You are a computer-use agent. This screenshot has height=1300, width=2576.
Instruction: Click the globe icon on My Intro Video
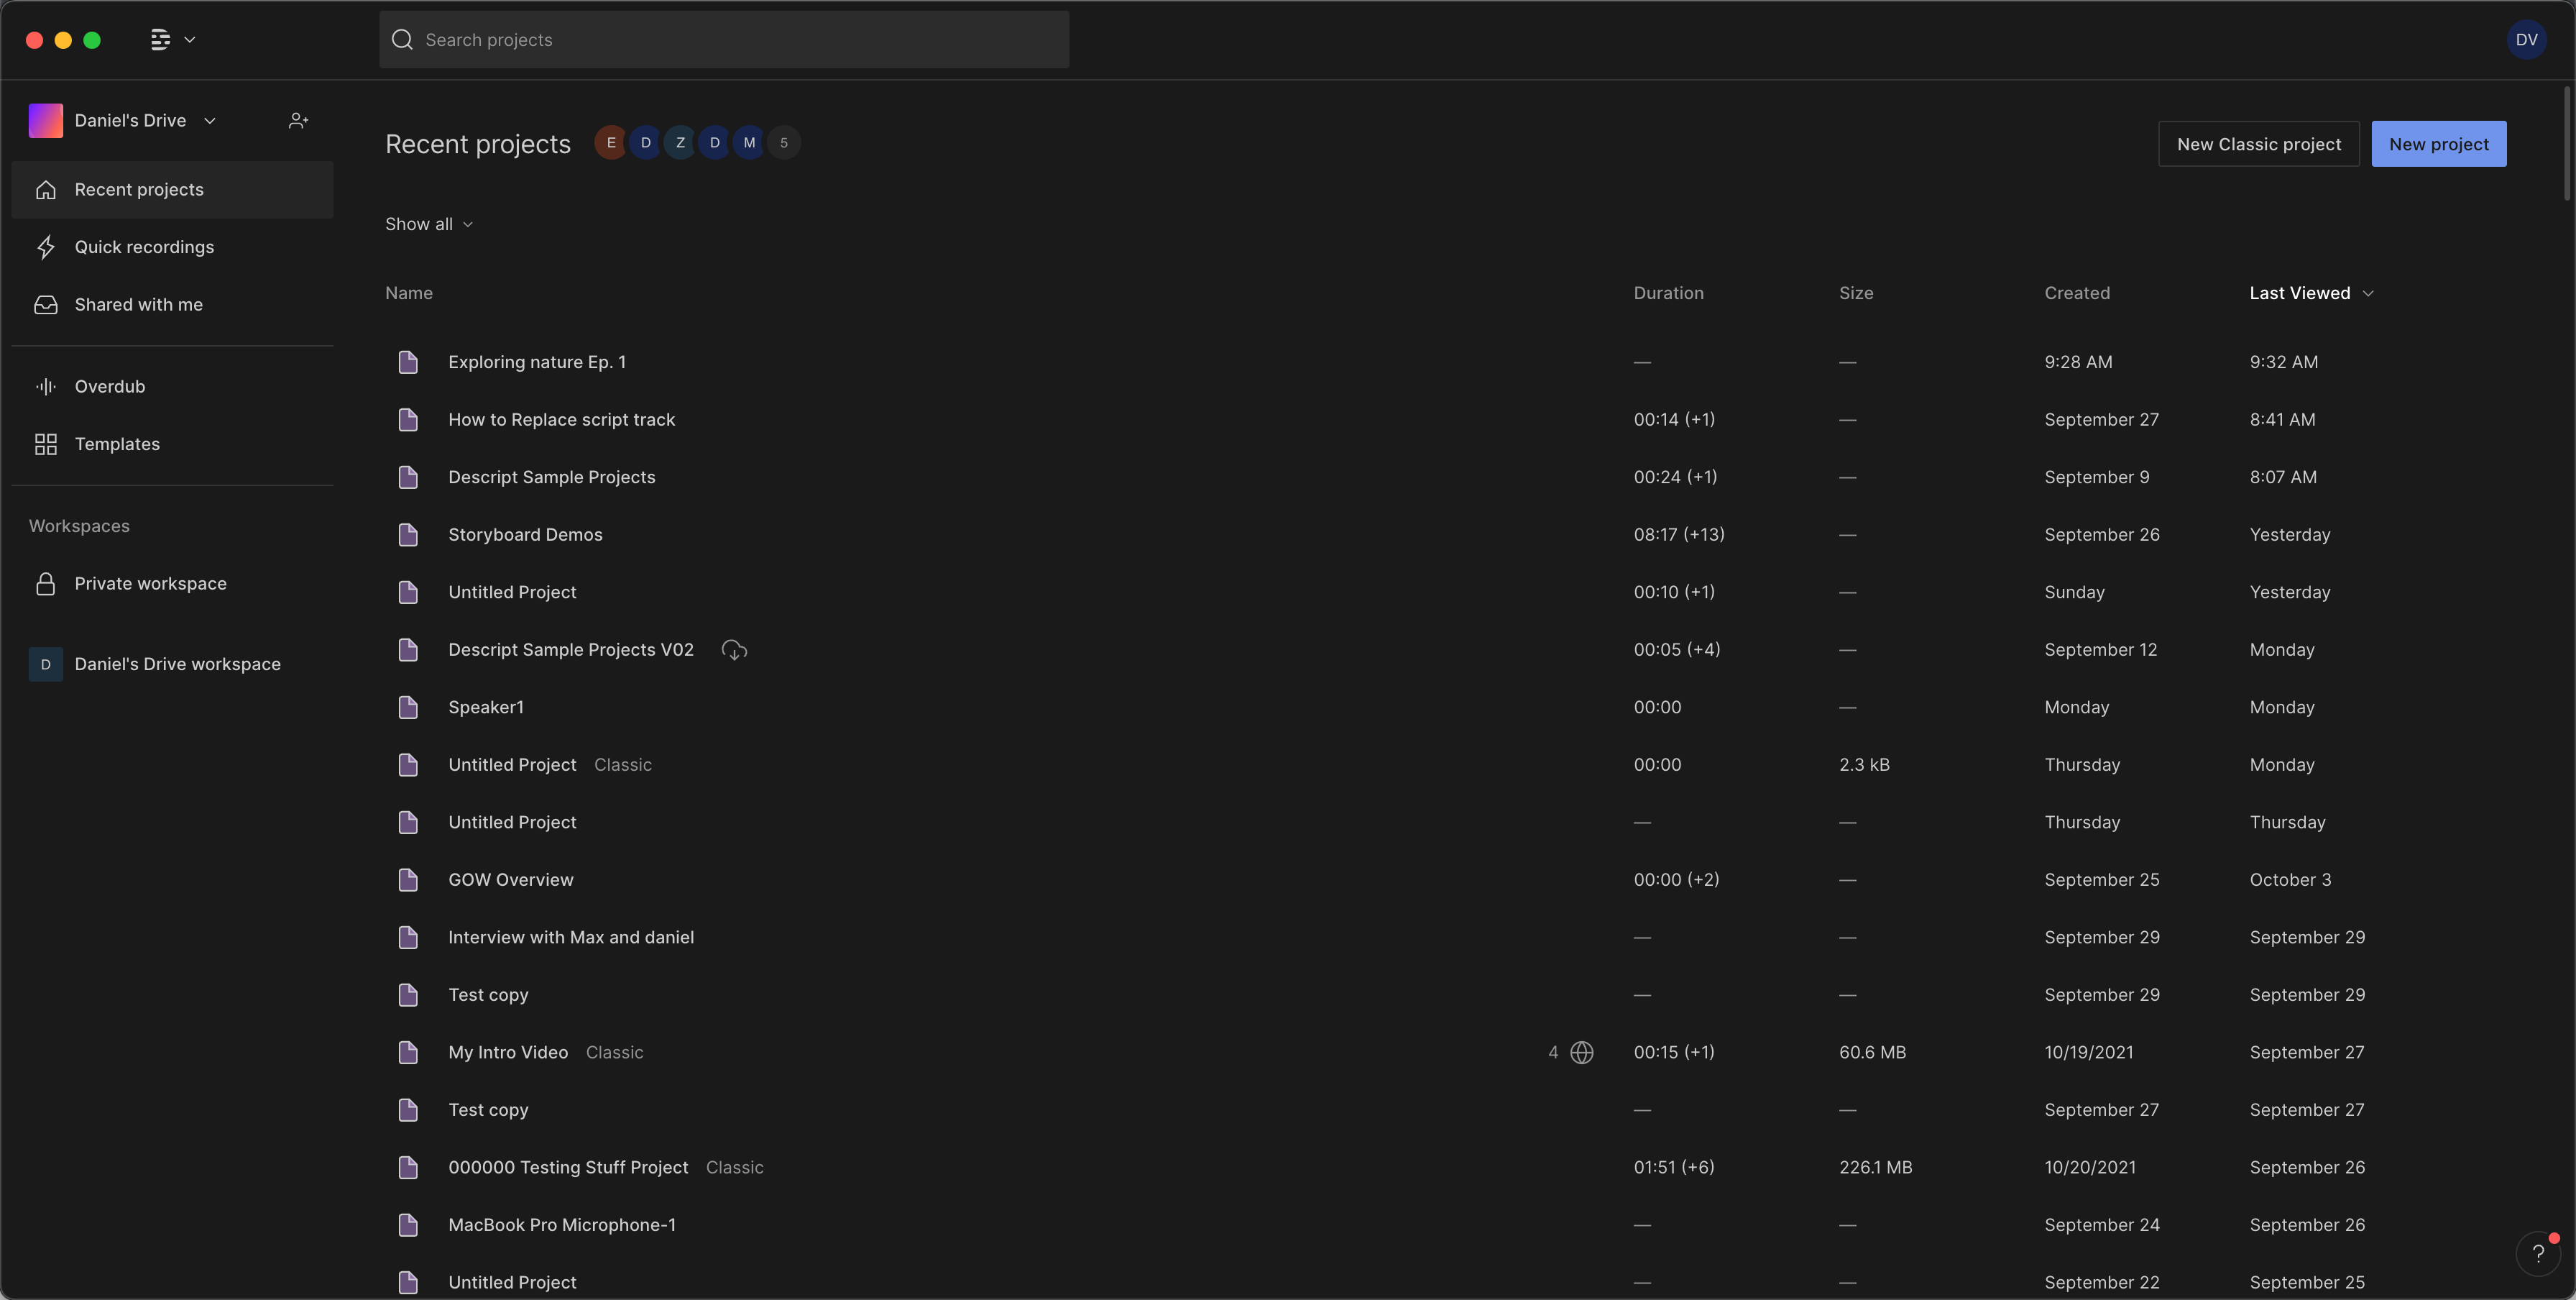1582,1053
